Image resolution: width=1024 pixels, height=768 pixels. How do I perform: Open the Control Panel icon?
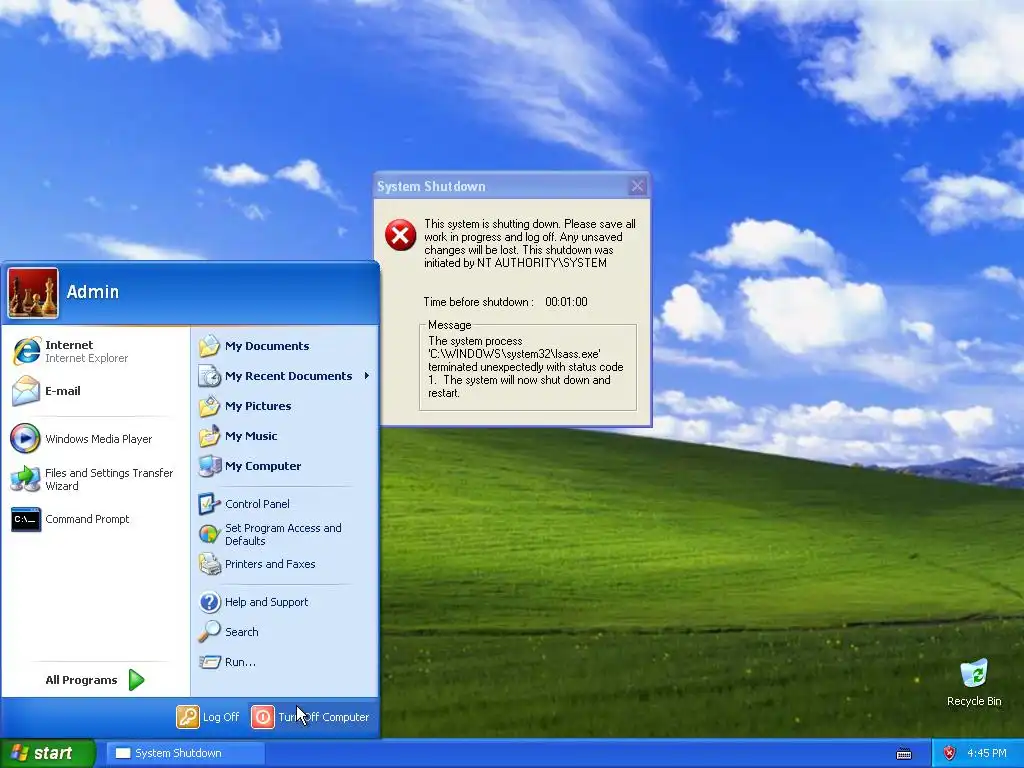coord(210,504)
